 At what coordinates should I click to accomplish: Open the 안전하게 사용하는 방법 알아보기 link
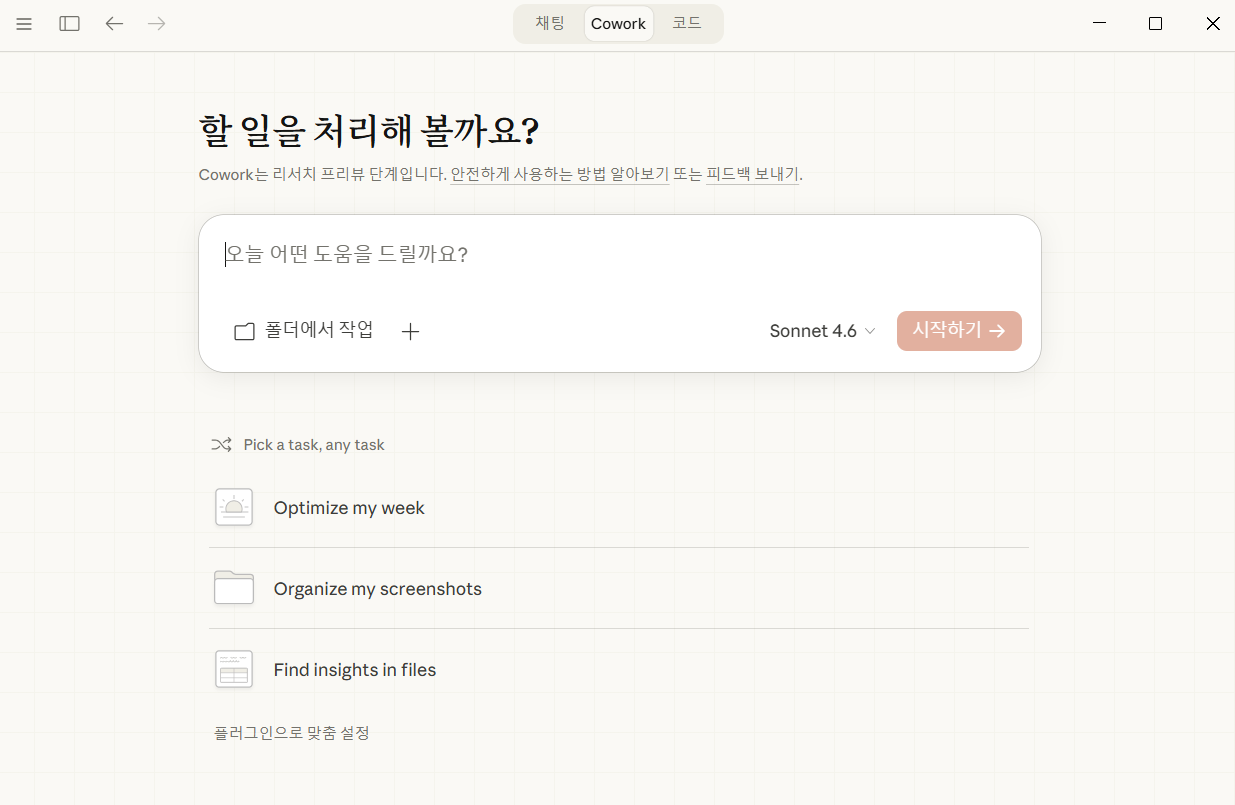pos(559,175)
